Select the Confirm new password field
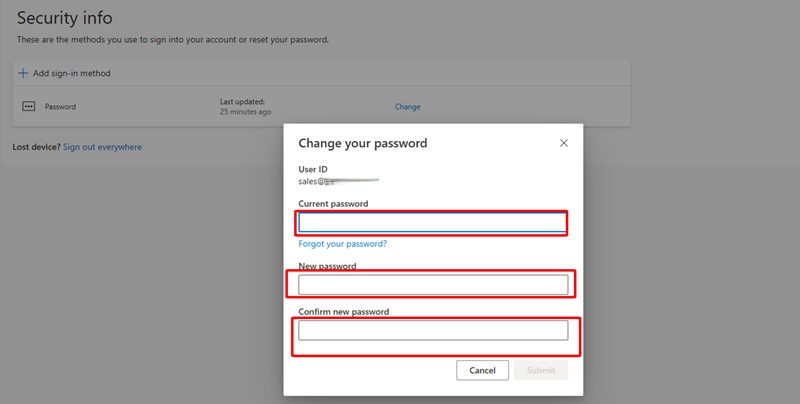 tap(432, 330)
